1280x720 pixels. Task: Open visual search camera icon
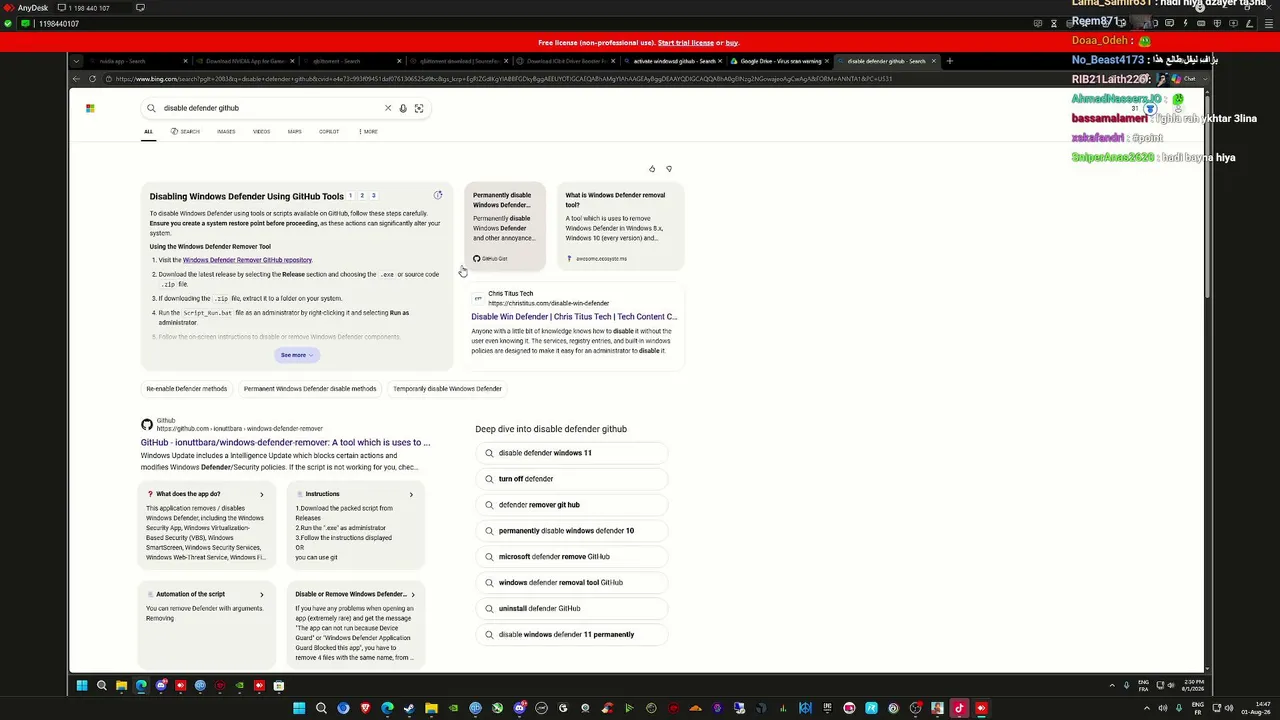pyautogui.click(x=419, y=108)
